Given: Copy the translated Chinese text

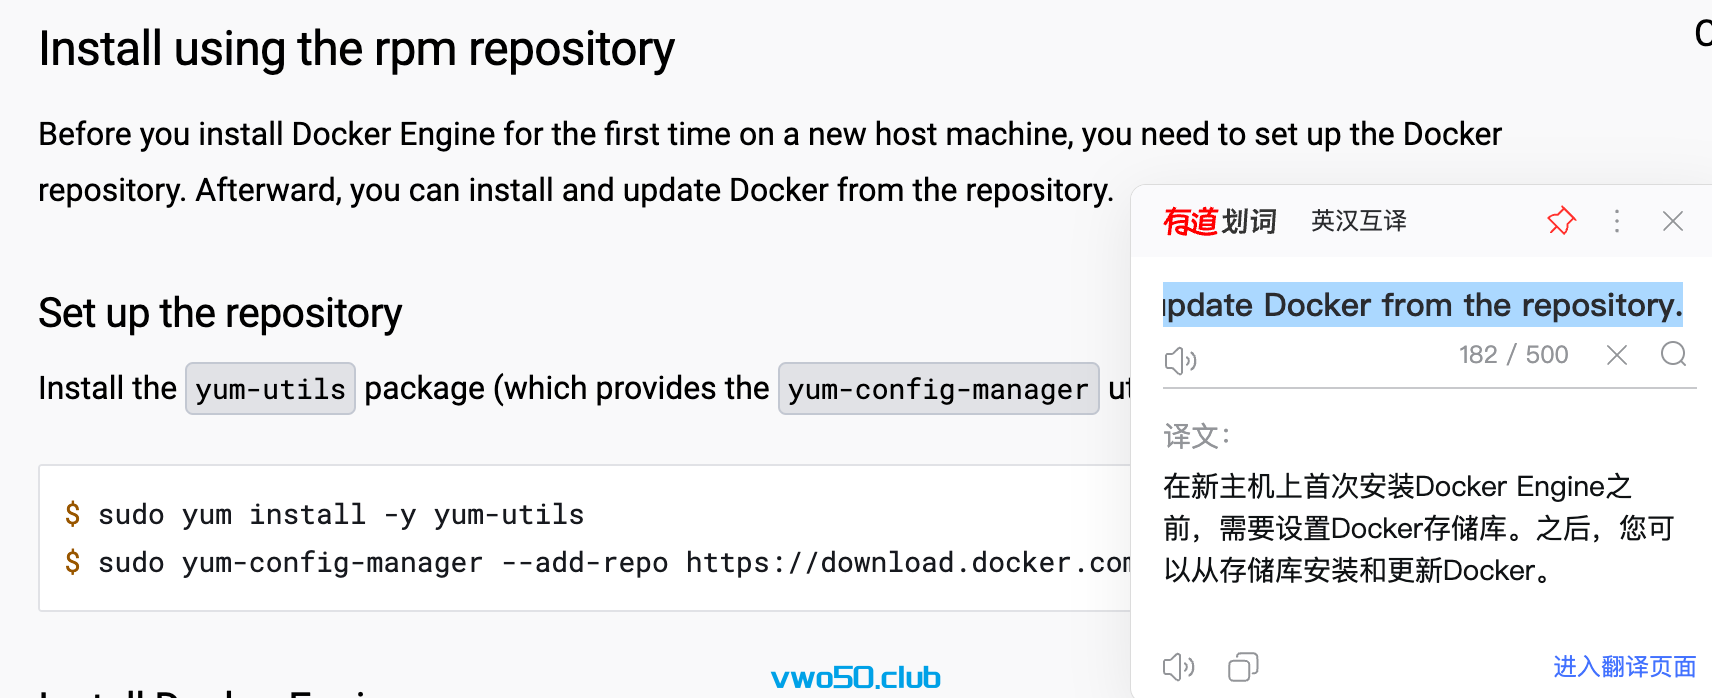Looking at the screenshot, I should [x=1243, y=667].
